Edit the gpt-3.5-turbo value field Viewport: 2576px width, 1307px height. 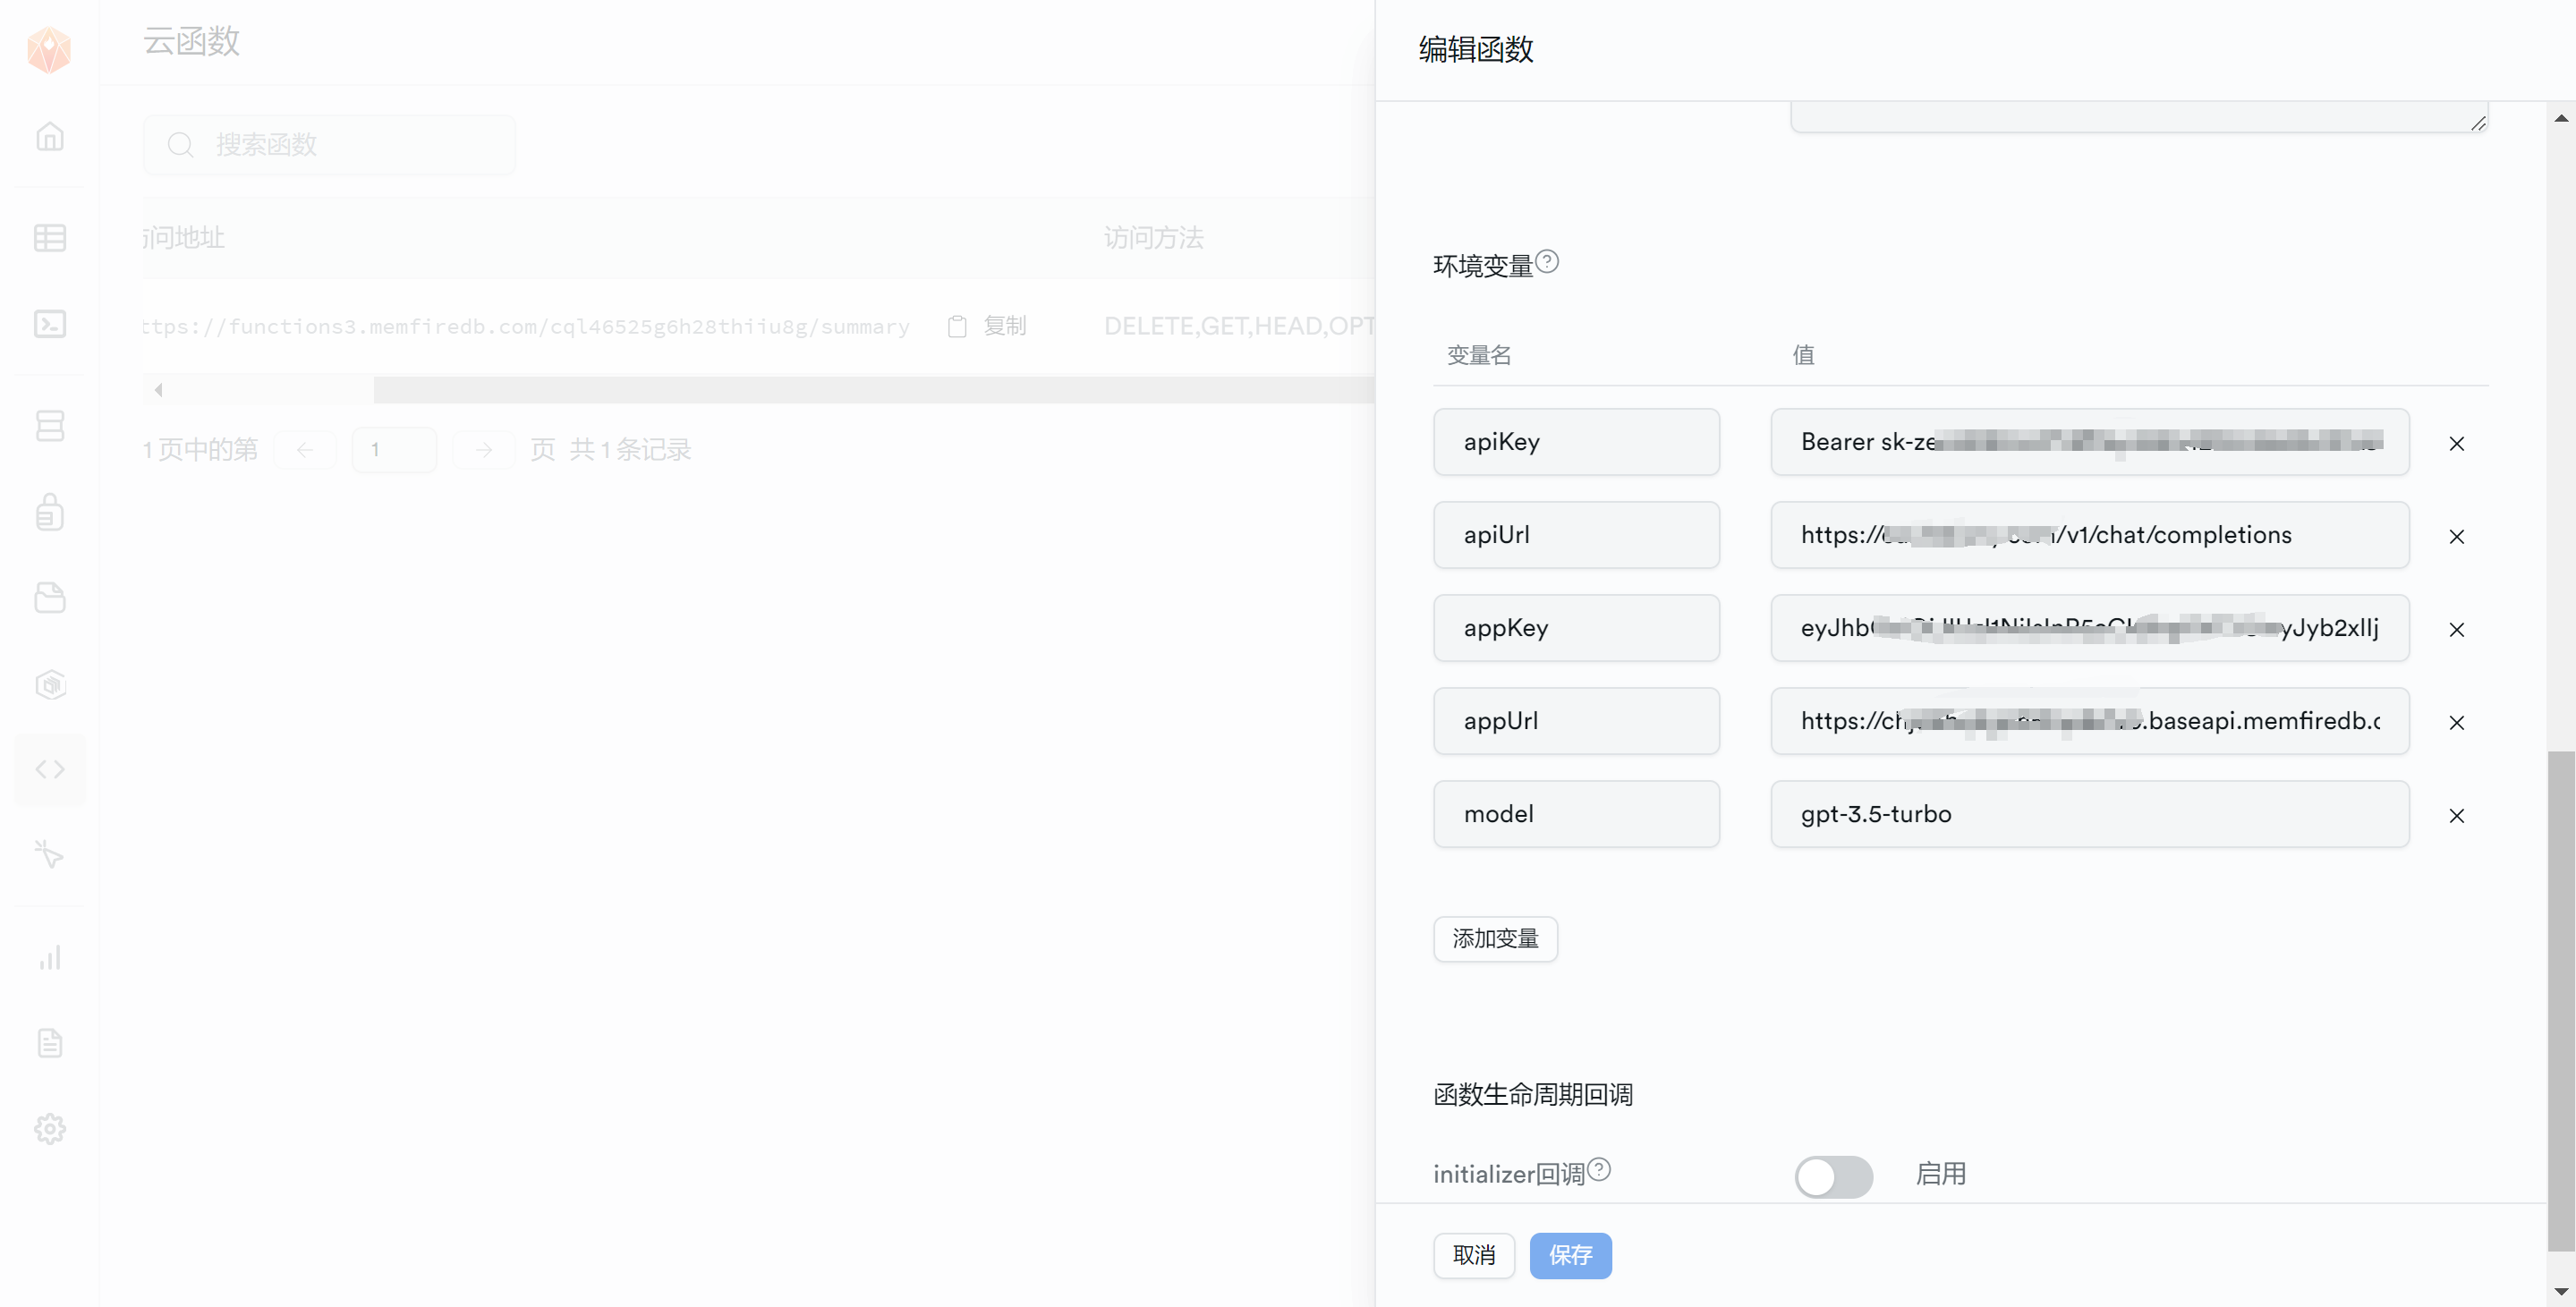(2089, 814)
